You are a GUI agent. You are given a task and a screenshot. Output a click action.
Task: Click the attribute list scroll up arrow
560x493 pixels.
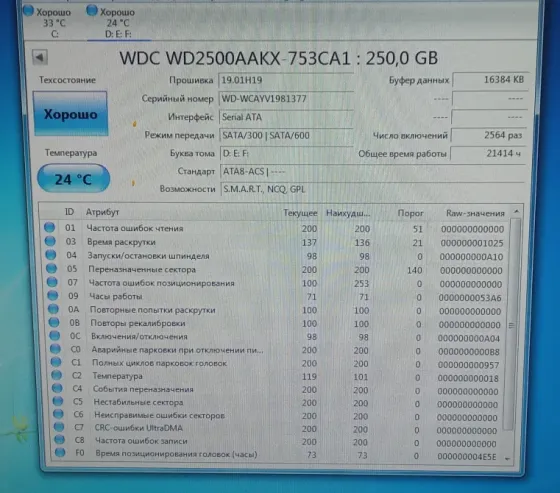click(516, 211)
